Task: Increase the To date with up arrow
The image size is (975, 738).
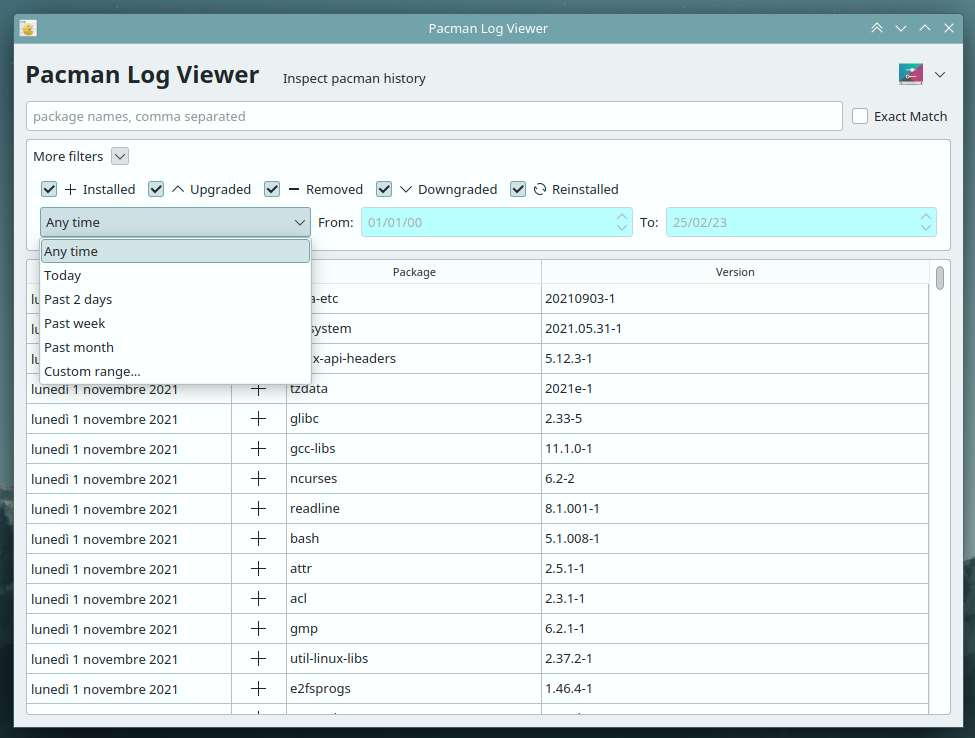Action: pos(926,216)
